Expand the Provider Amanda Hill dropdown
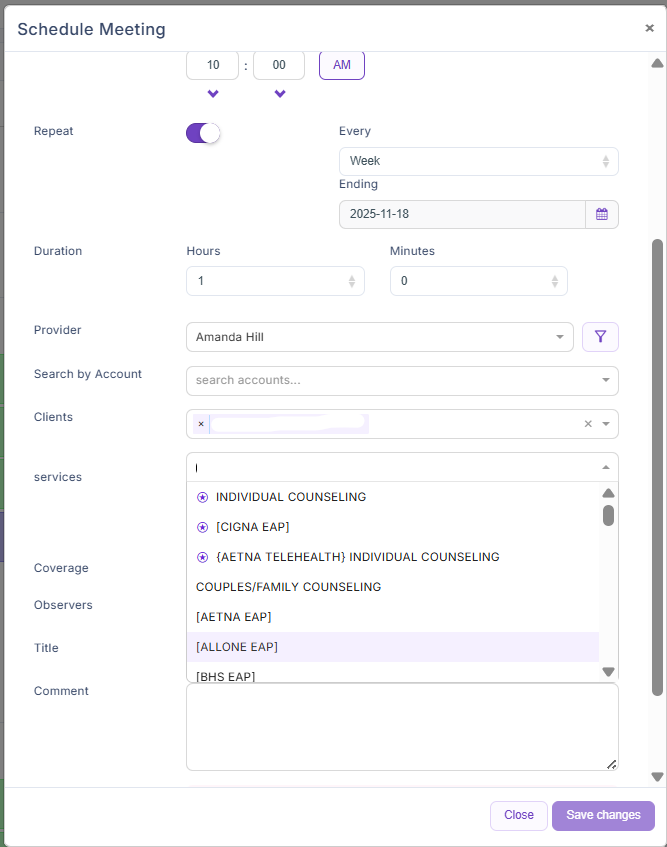The width and height of the screenshot is (667, 847). click(379, 337)
